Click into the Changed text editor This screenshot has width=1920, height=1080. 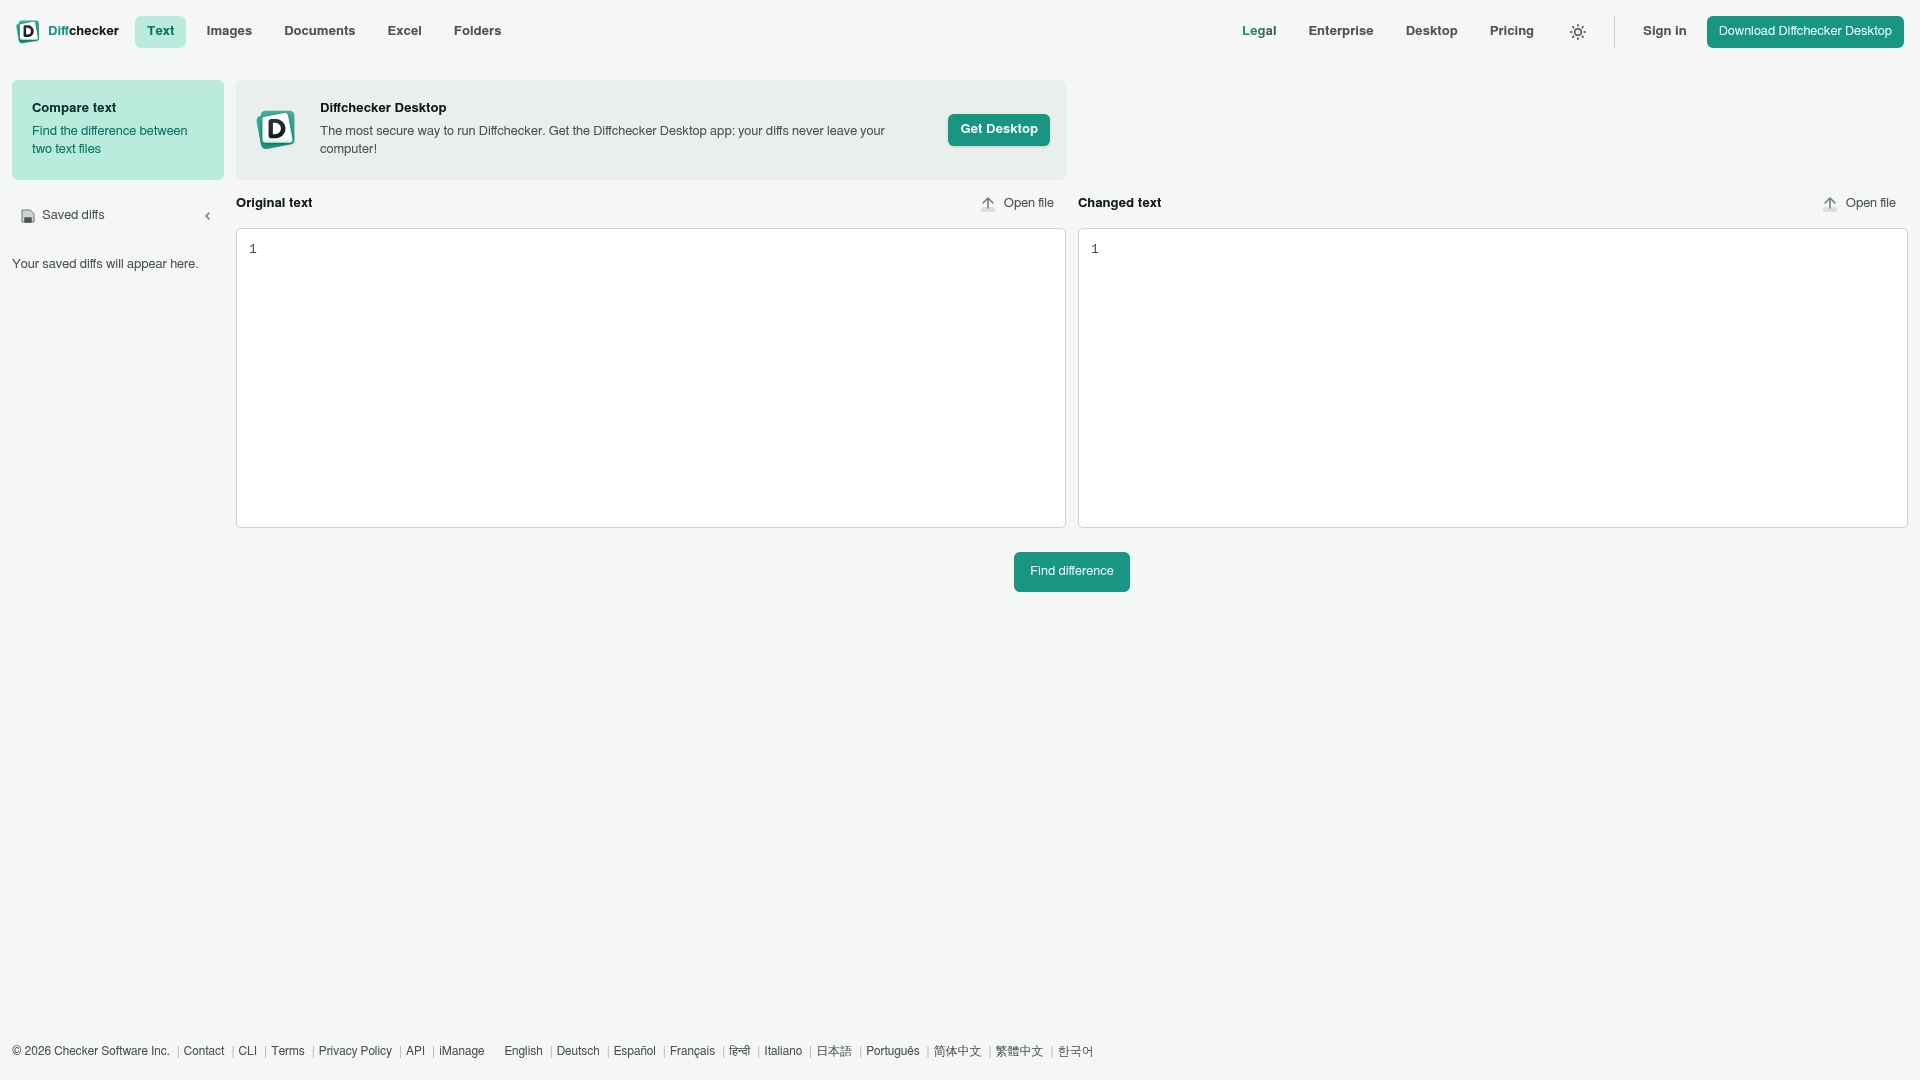pyautogui.click(x=1493, y=378)
